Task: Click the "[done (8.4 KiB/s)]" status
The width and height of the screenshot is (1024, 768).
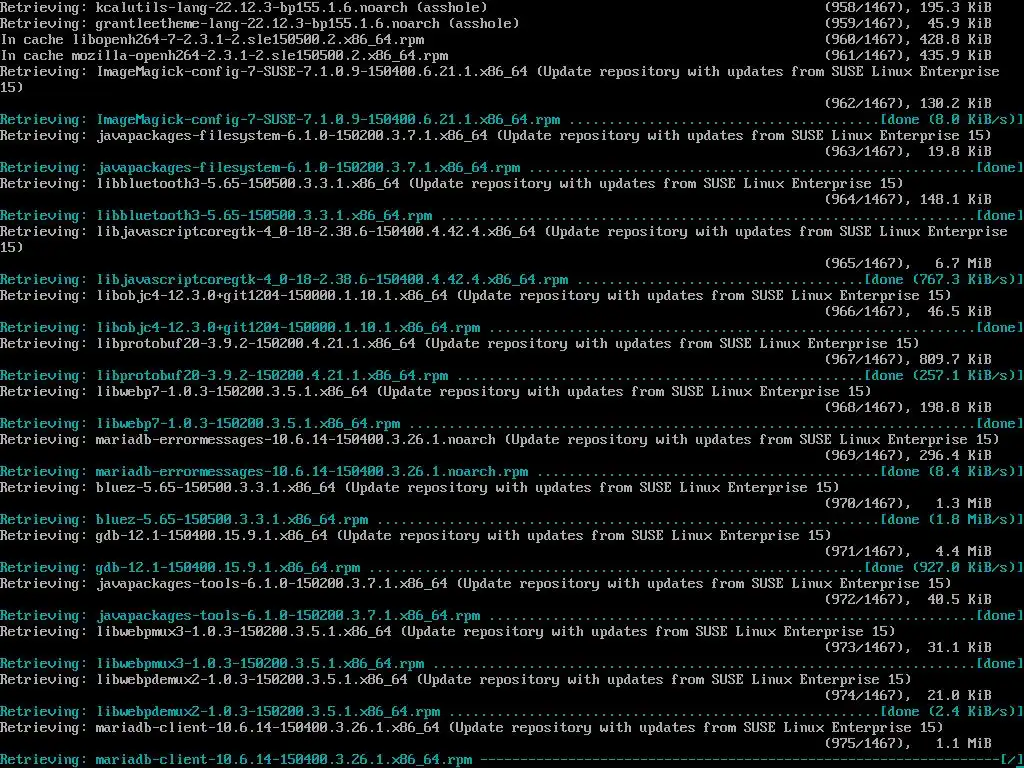Action: point(952,472)
